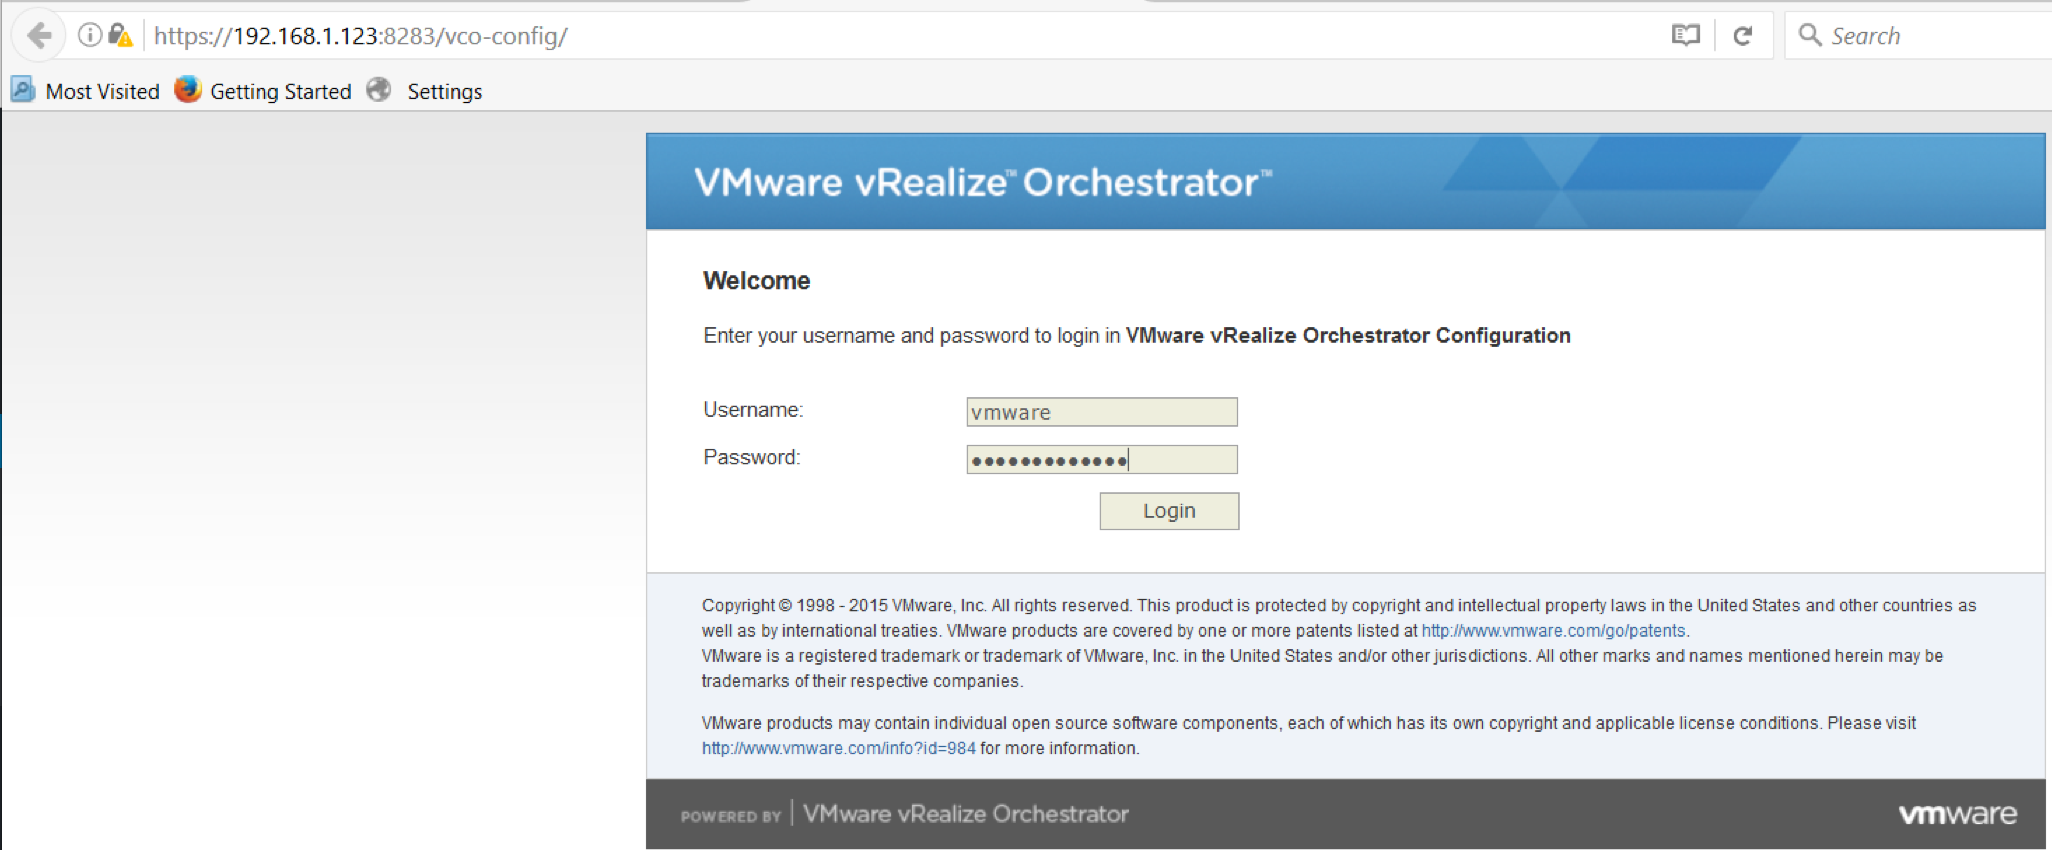Toggle reader view icon in address bar
The width and height of the screenshot is (2052, 850).
1686,36
